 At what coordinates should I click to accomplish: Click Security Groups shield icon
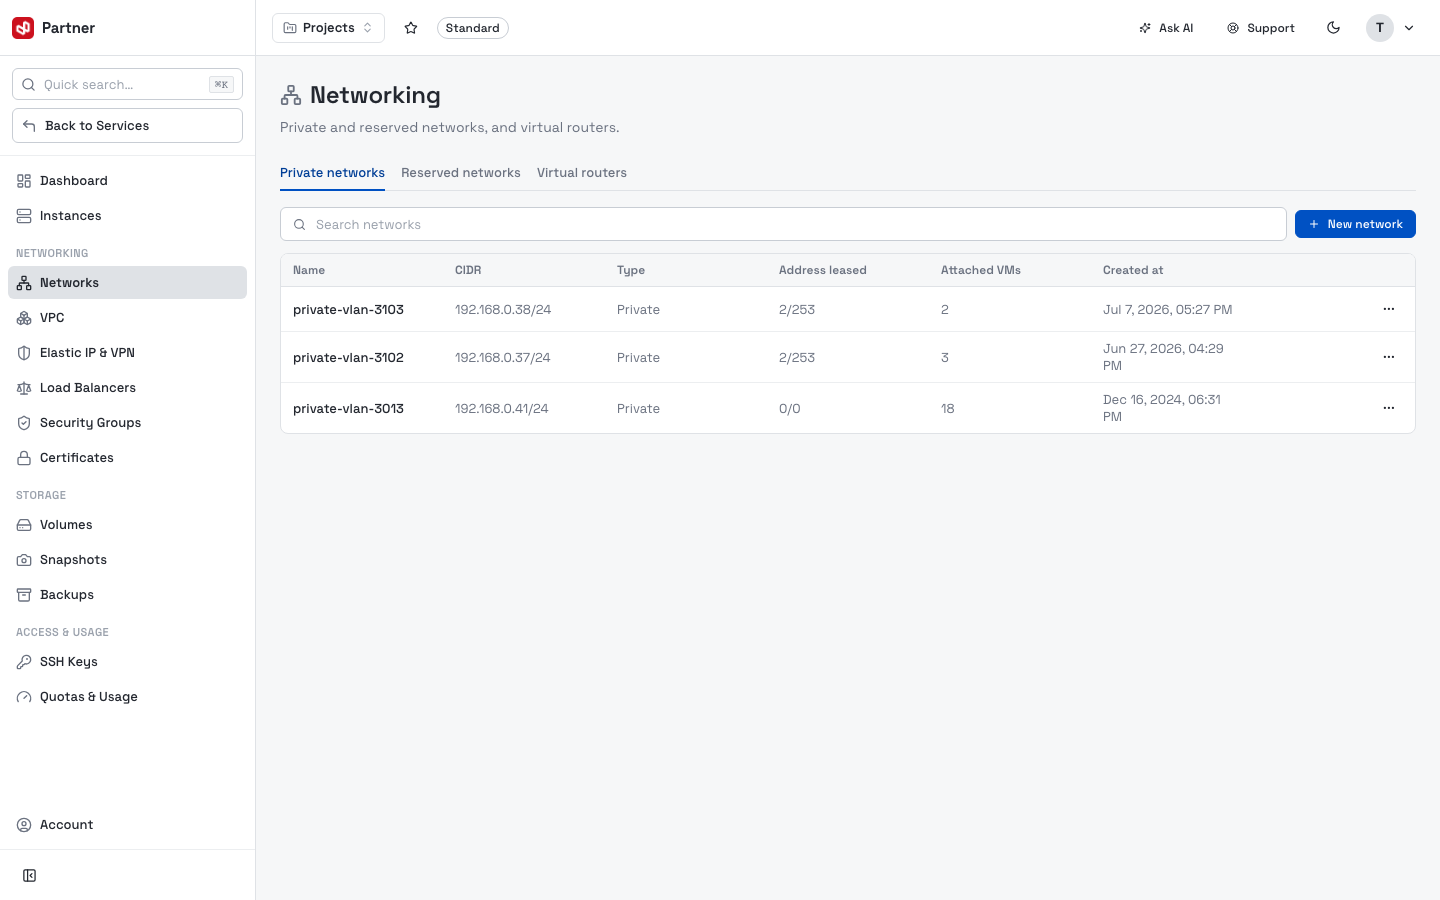coord(24,423)
